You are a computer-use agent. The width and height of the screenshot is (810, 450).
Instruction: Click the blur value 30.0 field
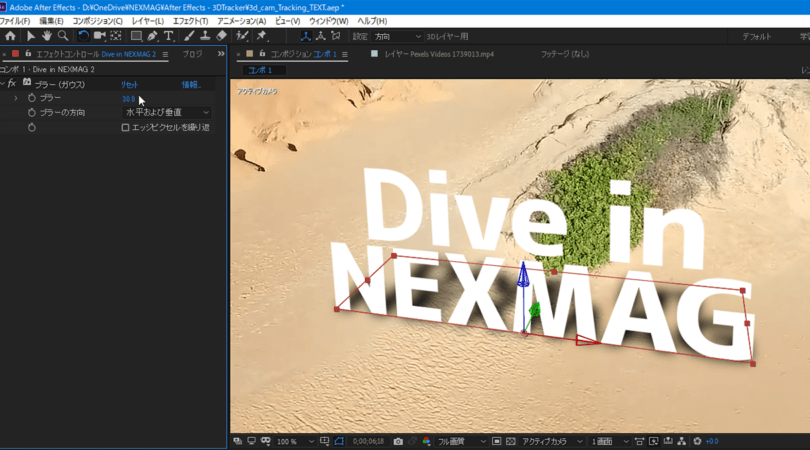(x=128, y=99)
